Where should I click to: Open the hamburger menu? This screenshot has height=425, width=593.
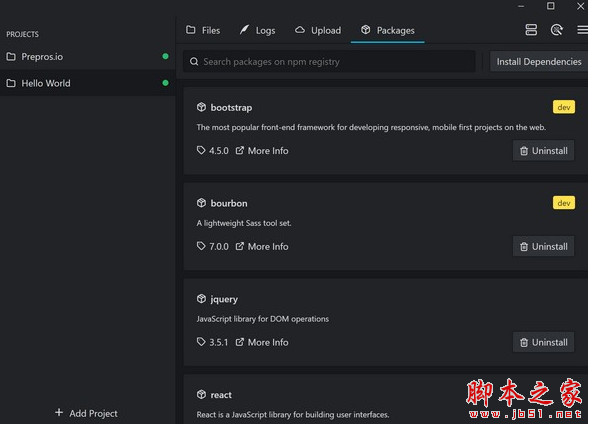click(x=582, y=30)
